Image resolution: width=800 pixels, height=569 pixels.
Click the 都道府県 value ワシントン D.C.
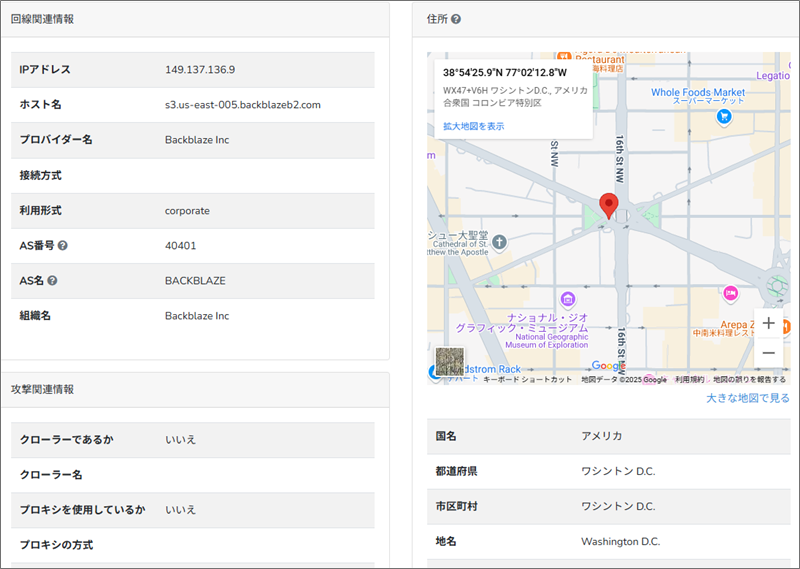click(x=618, y=471)
